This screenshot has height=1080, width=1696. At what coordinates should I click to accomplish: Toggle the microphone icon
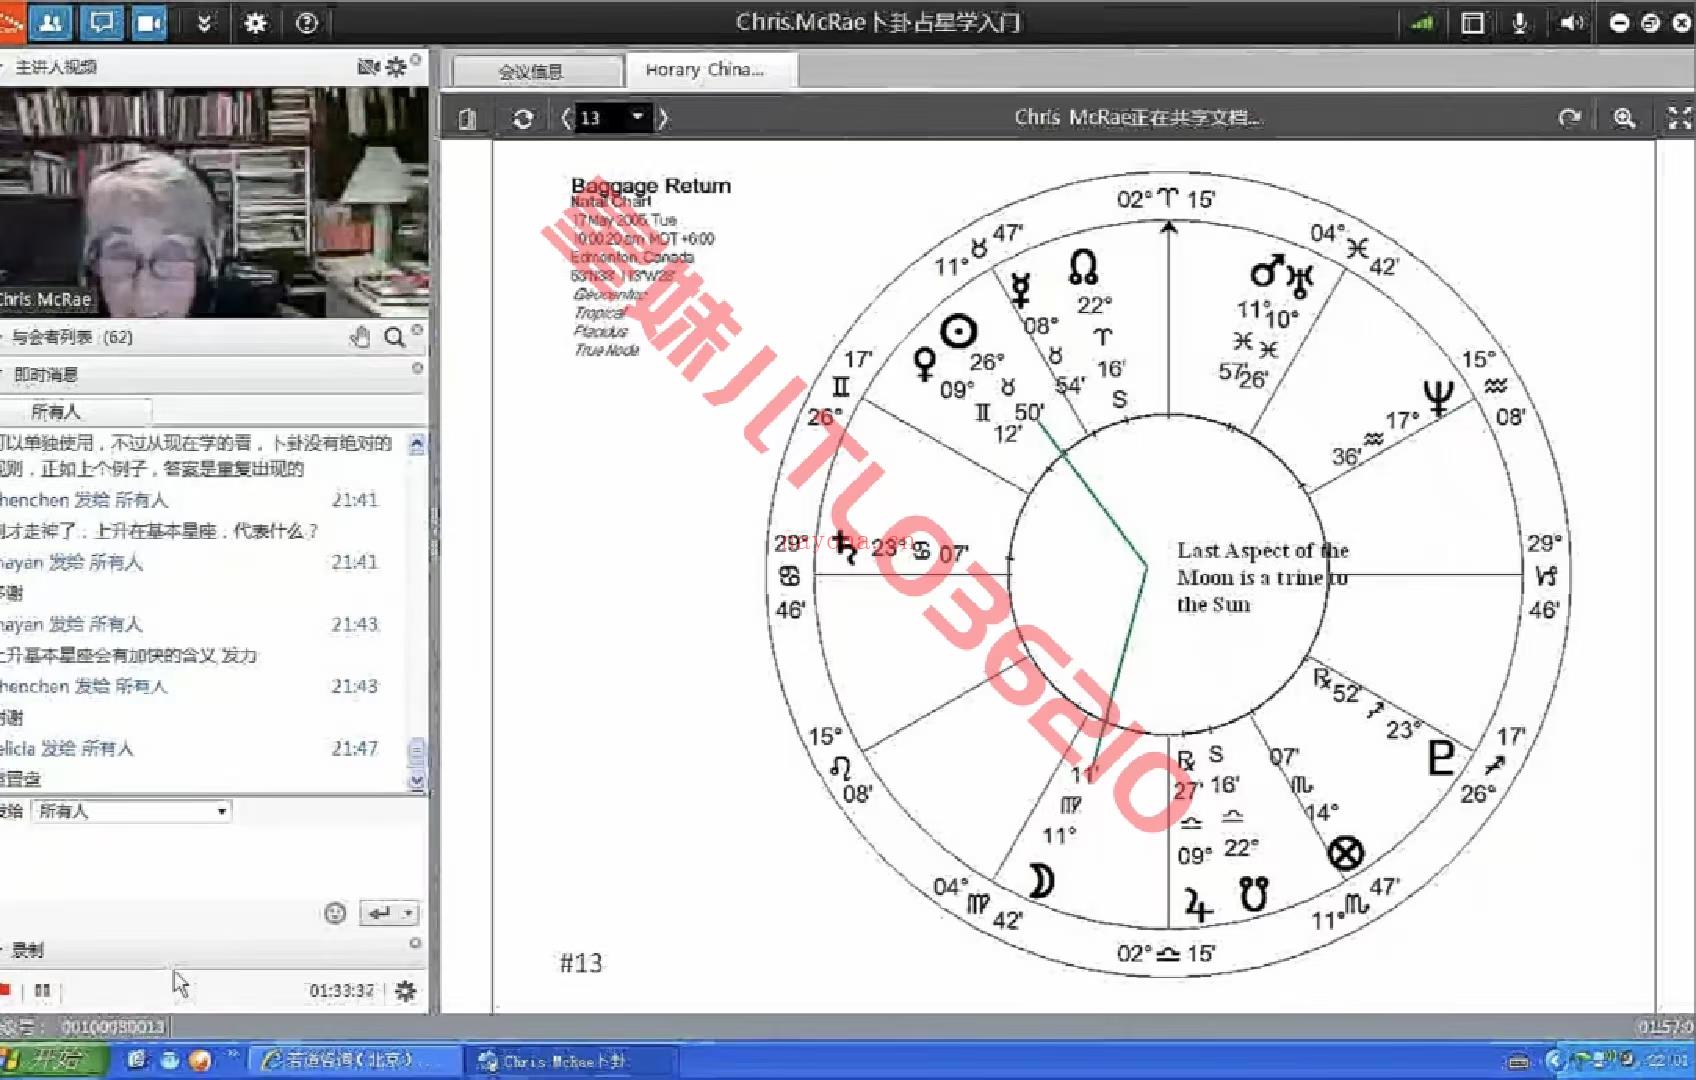pyautogui.click(x=1519, y=22)
